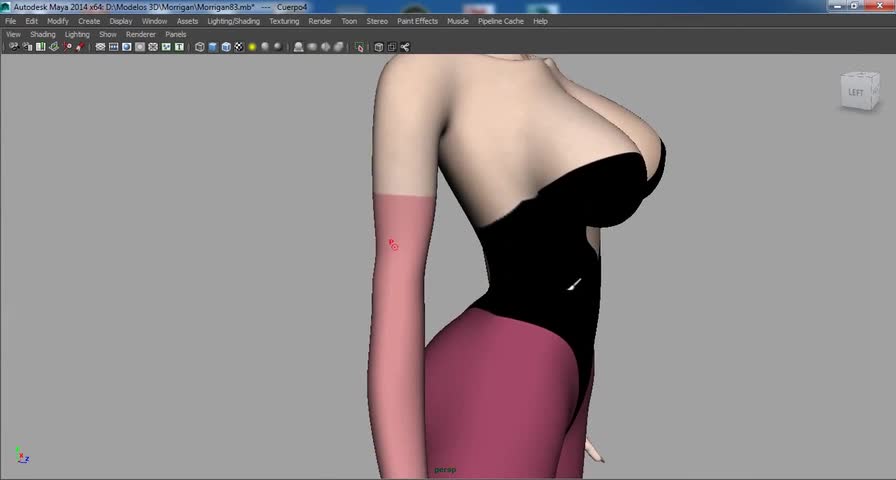The height and width of the screenshot is (480, 896).
Task: Click the Select Camera icon
Action: [x=13, y=47]
